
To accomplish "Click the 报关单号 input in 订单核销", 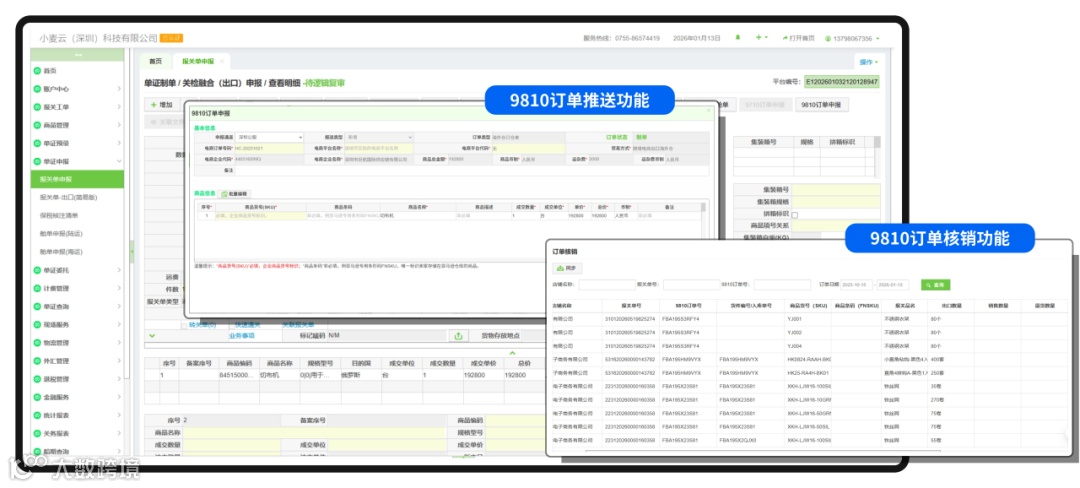I will 692,284.
